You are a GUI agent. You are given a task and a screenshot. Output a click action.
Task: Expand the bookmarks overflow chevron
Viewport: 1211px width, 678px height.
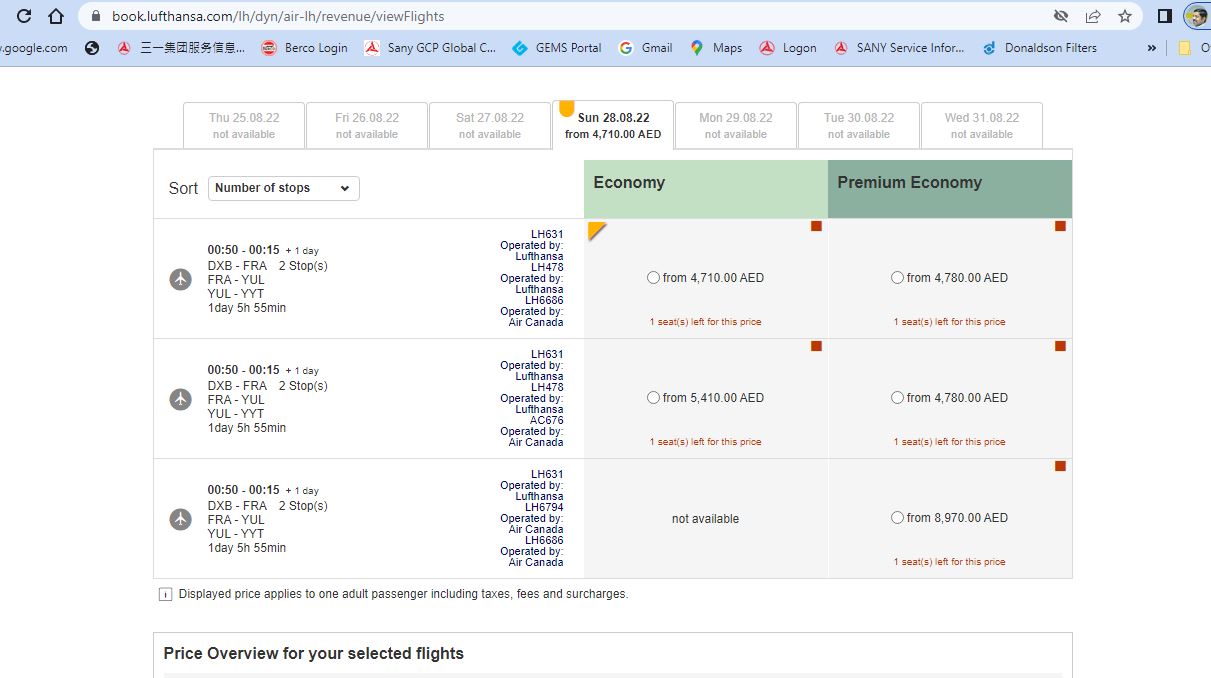click(x=1151, y=47)
